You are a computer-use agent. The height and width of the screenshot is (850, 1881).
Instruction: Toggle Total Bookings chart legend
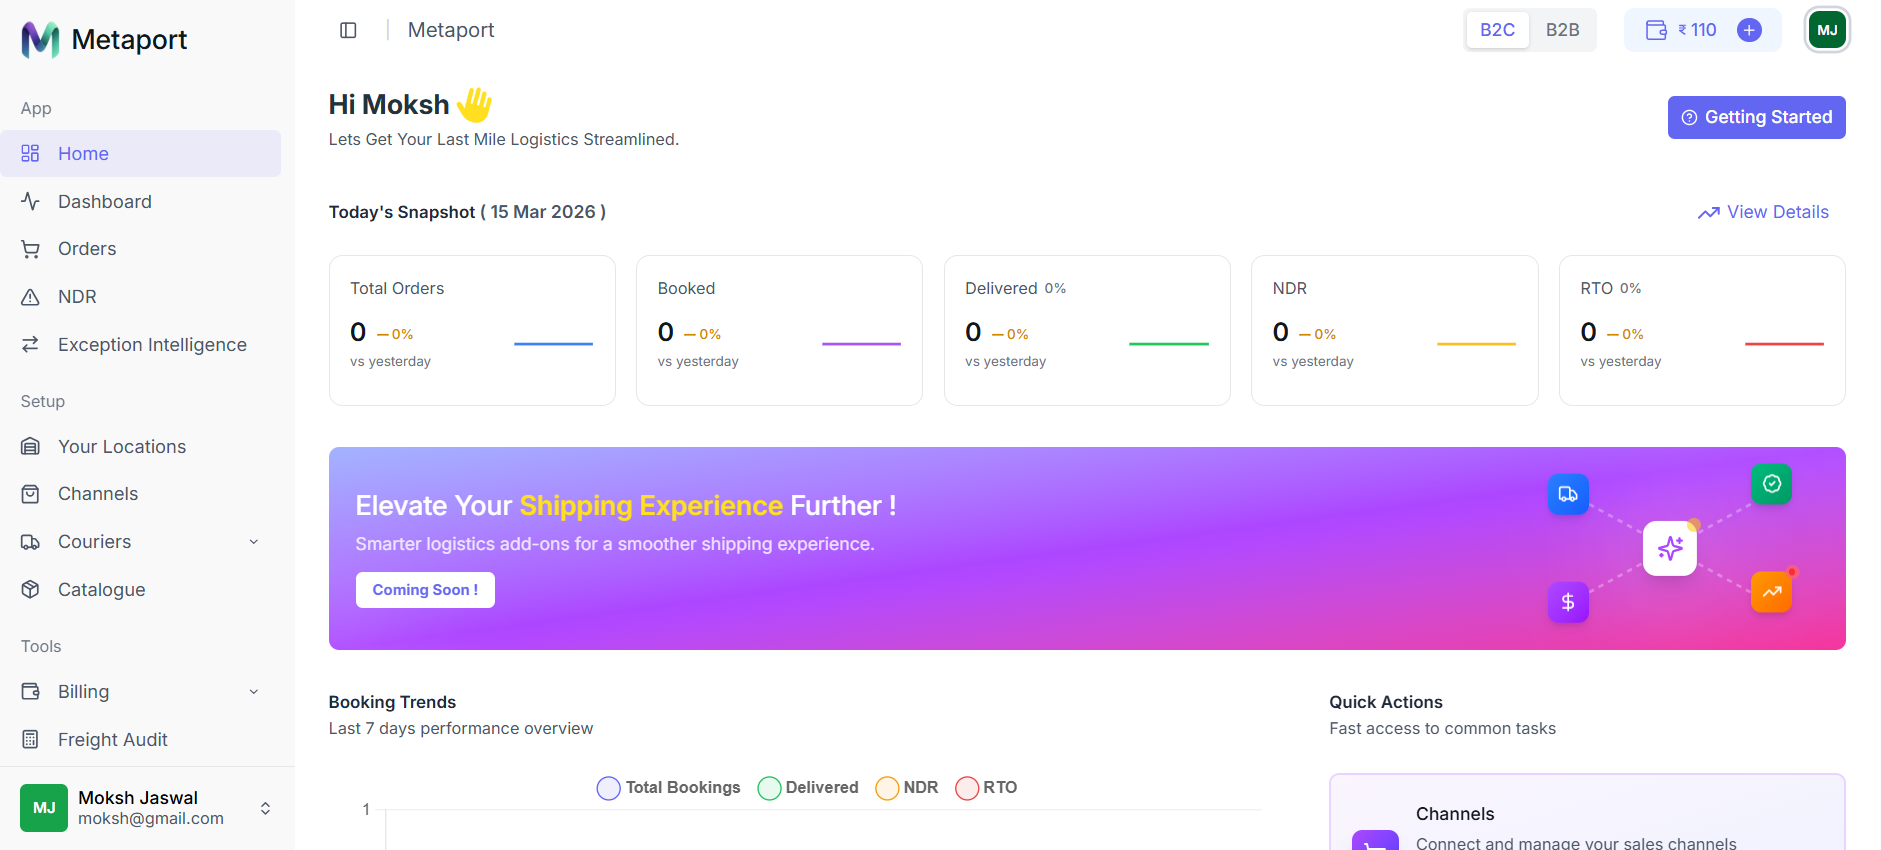click(669, 788)
